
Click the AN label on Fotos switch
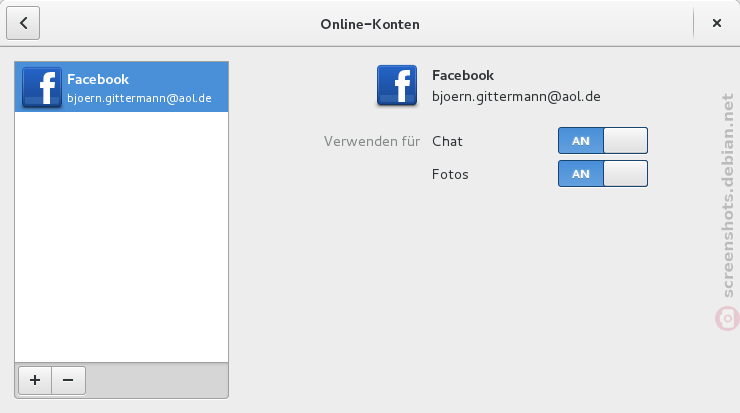580,174
